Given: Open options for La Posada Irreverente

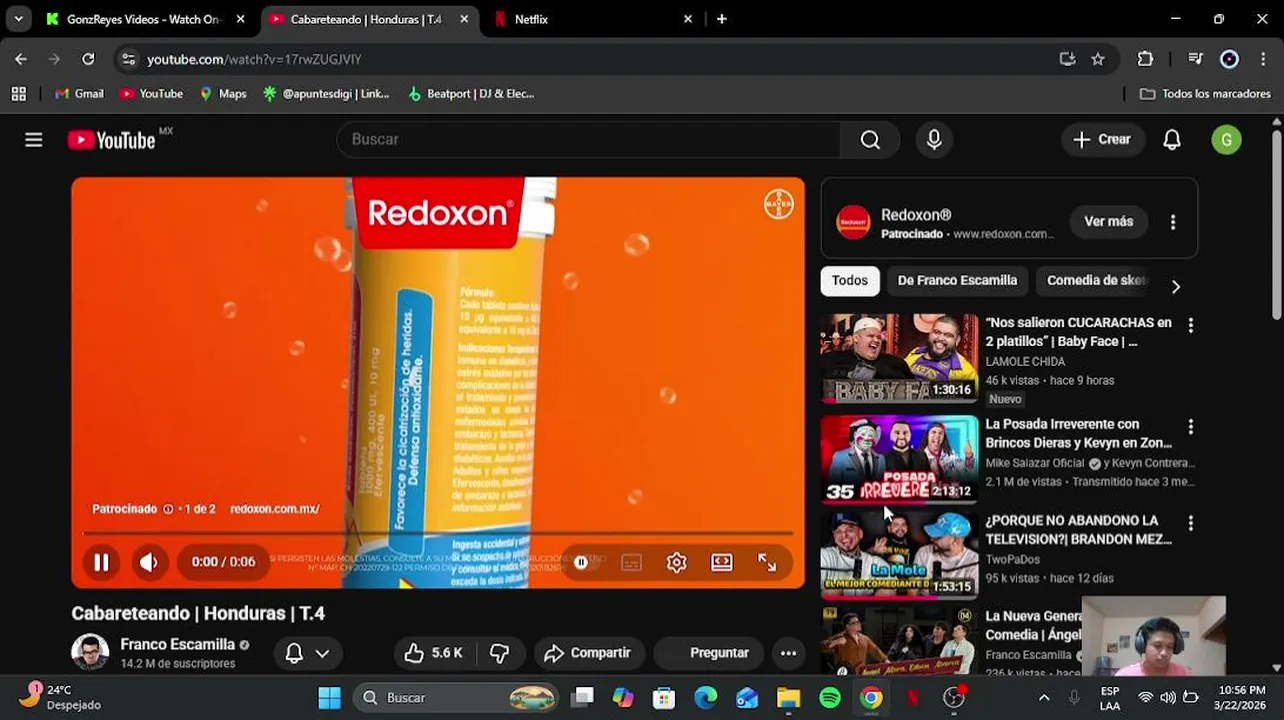Looking at the screenshot, I should point(1190,427).
